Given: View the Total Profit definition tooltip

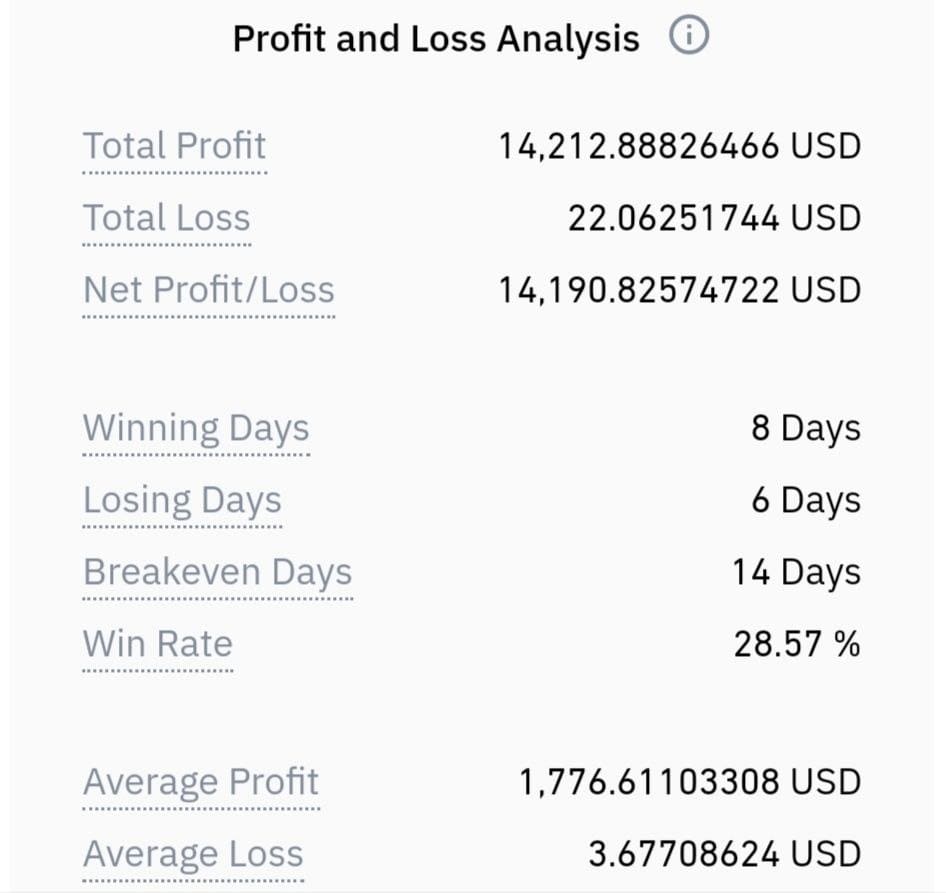Looking at the screenshot, I should [x=174, y=146].
